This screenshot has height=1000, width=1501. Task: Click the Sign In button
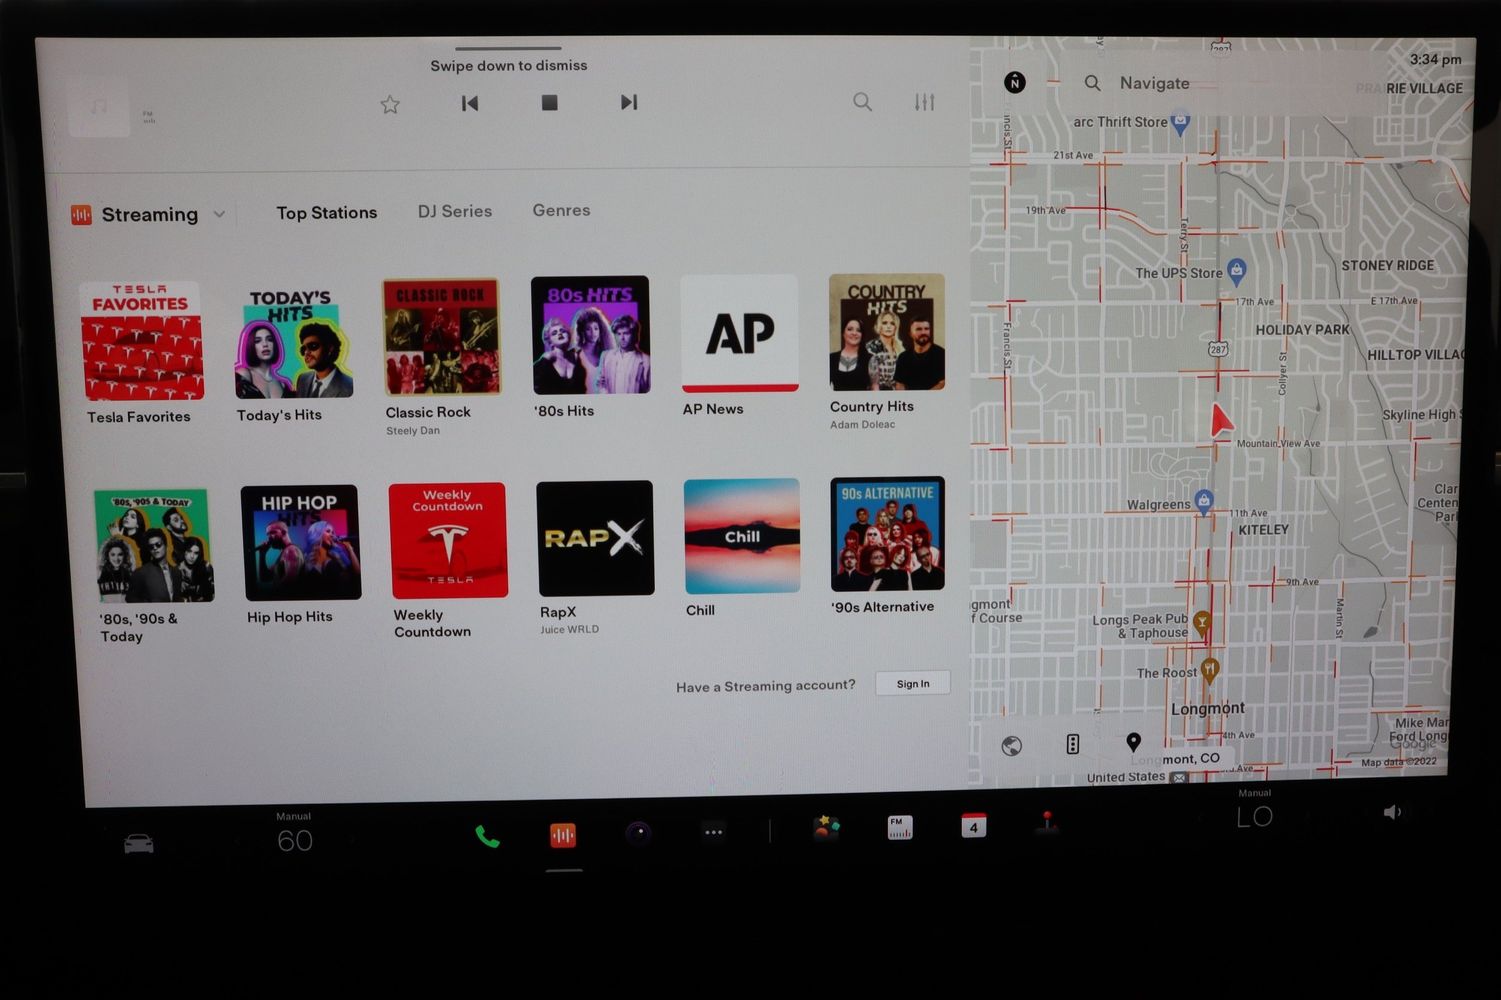tap(913, 684)
